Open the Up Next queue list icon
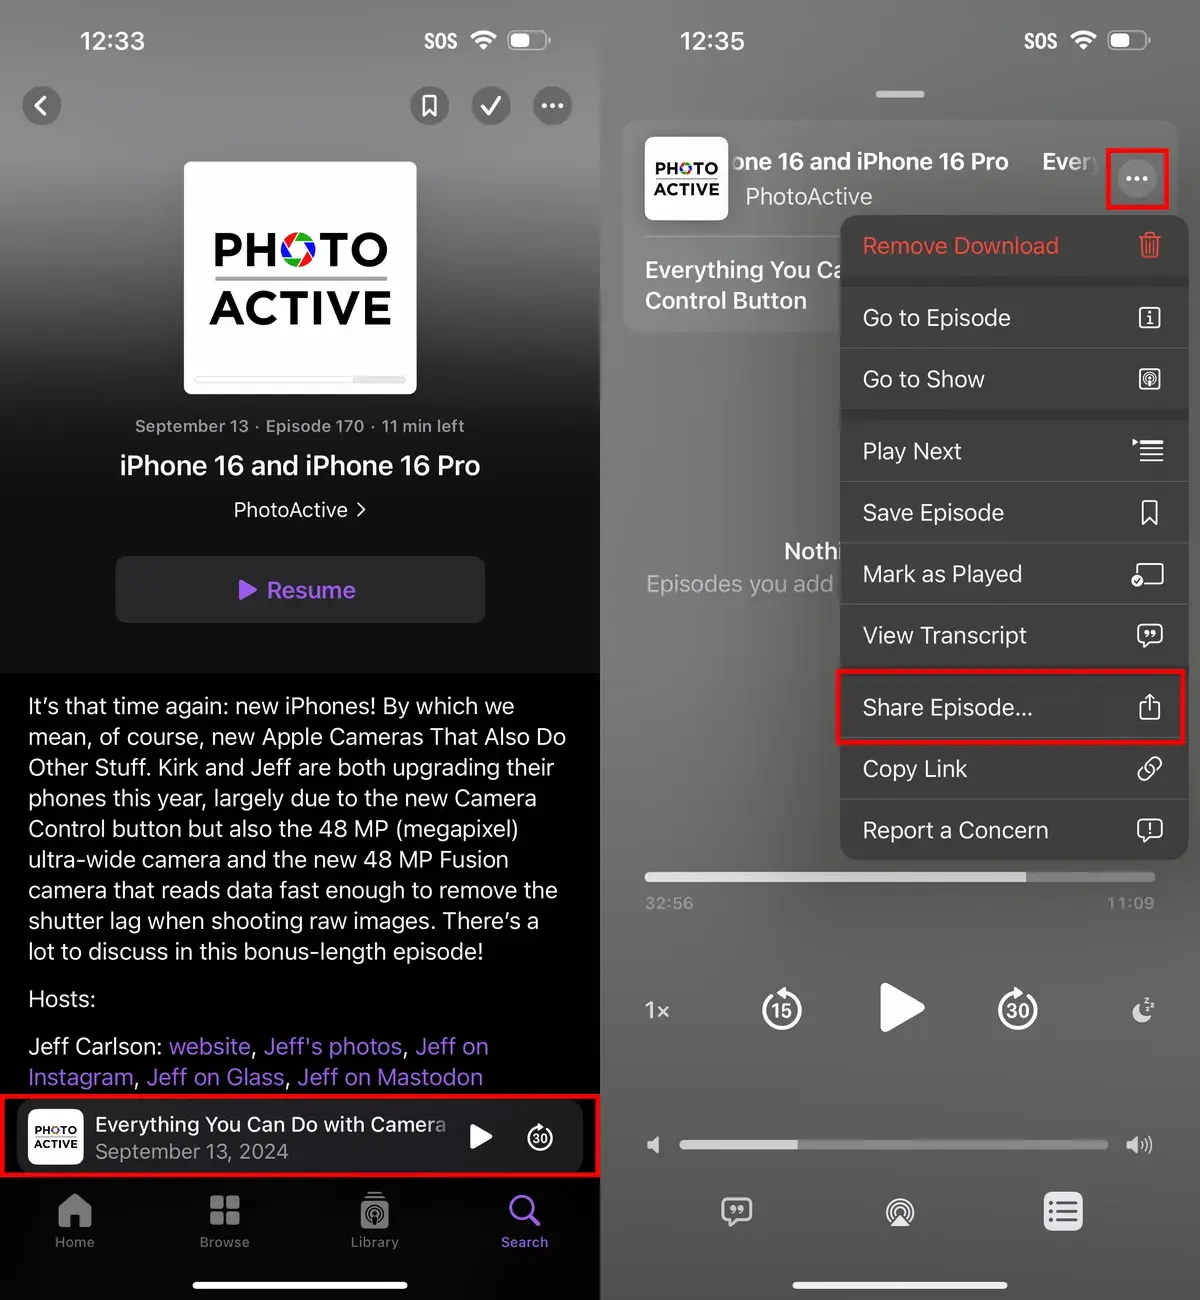Screen dimensions: 1200x1300 pos(1062,1212)
